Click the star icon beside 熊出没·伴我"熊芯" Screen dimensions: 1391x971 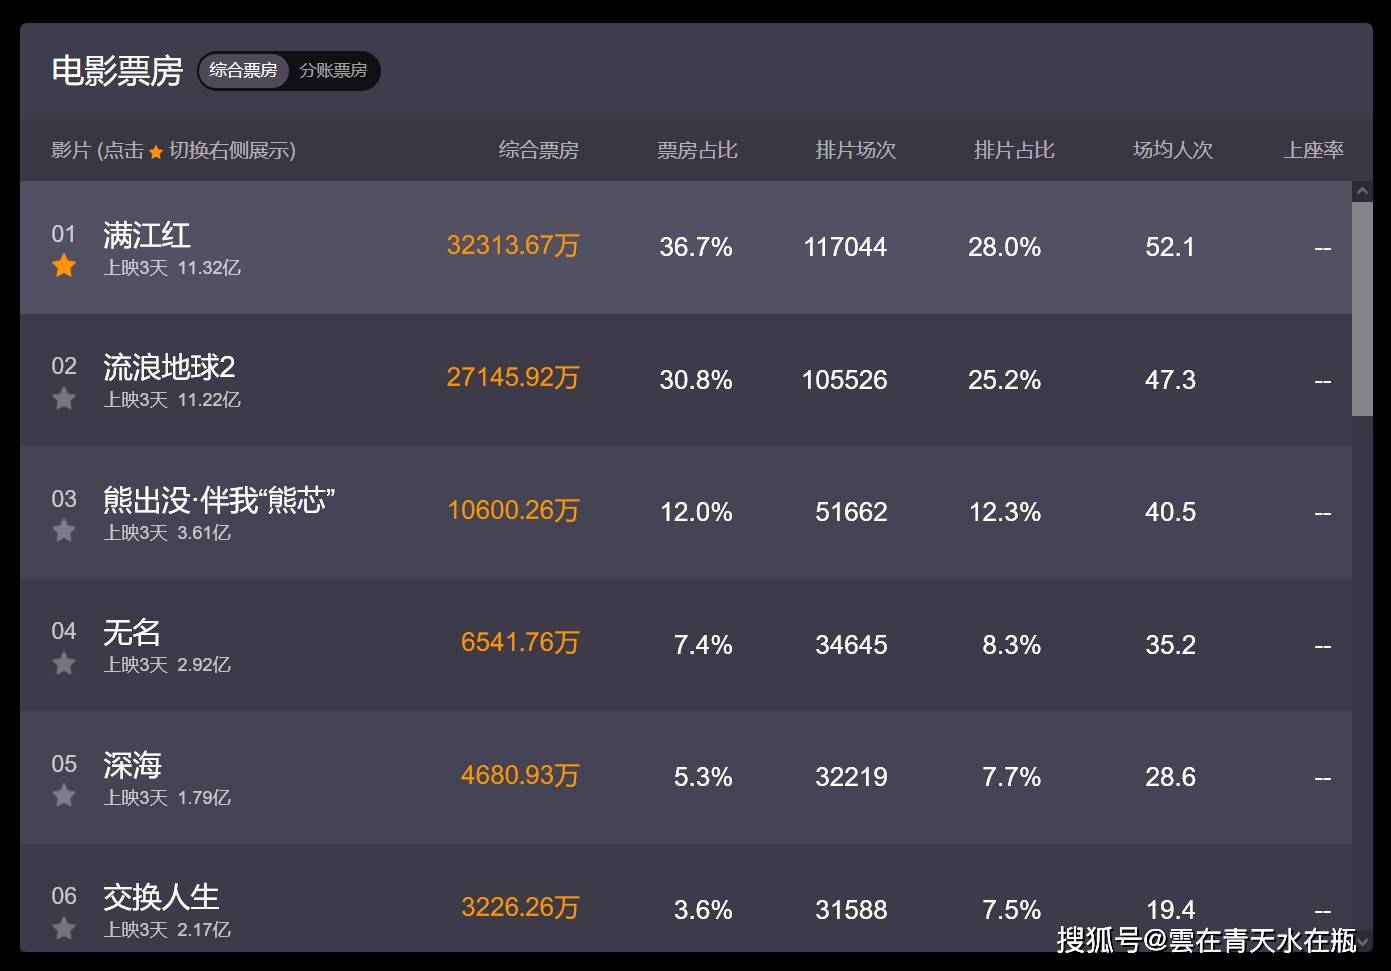click(64, 531)
